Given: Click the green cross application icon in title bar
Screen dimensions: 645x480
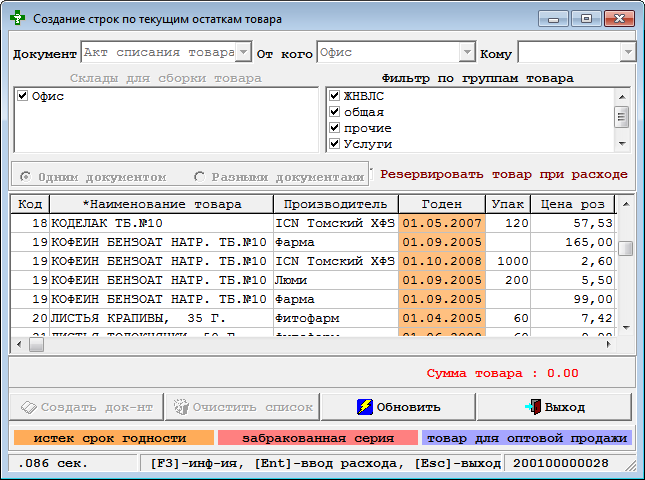Looking at the screenshot, I should 18,18.
